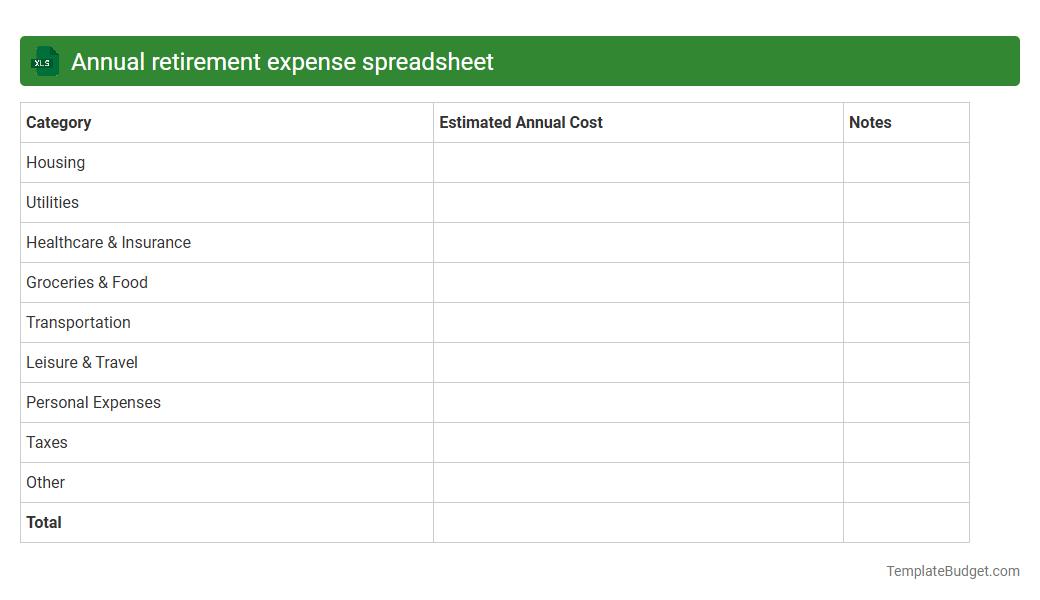Screen dimensions: 1040x600
Task: Select the Notes column header
Action: coord(869,122)
